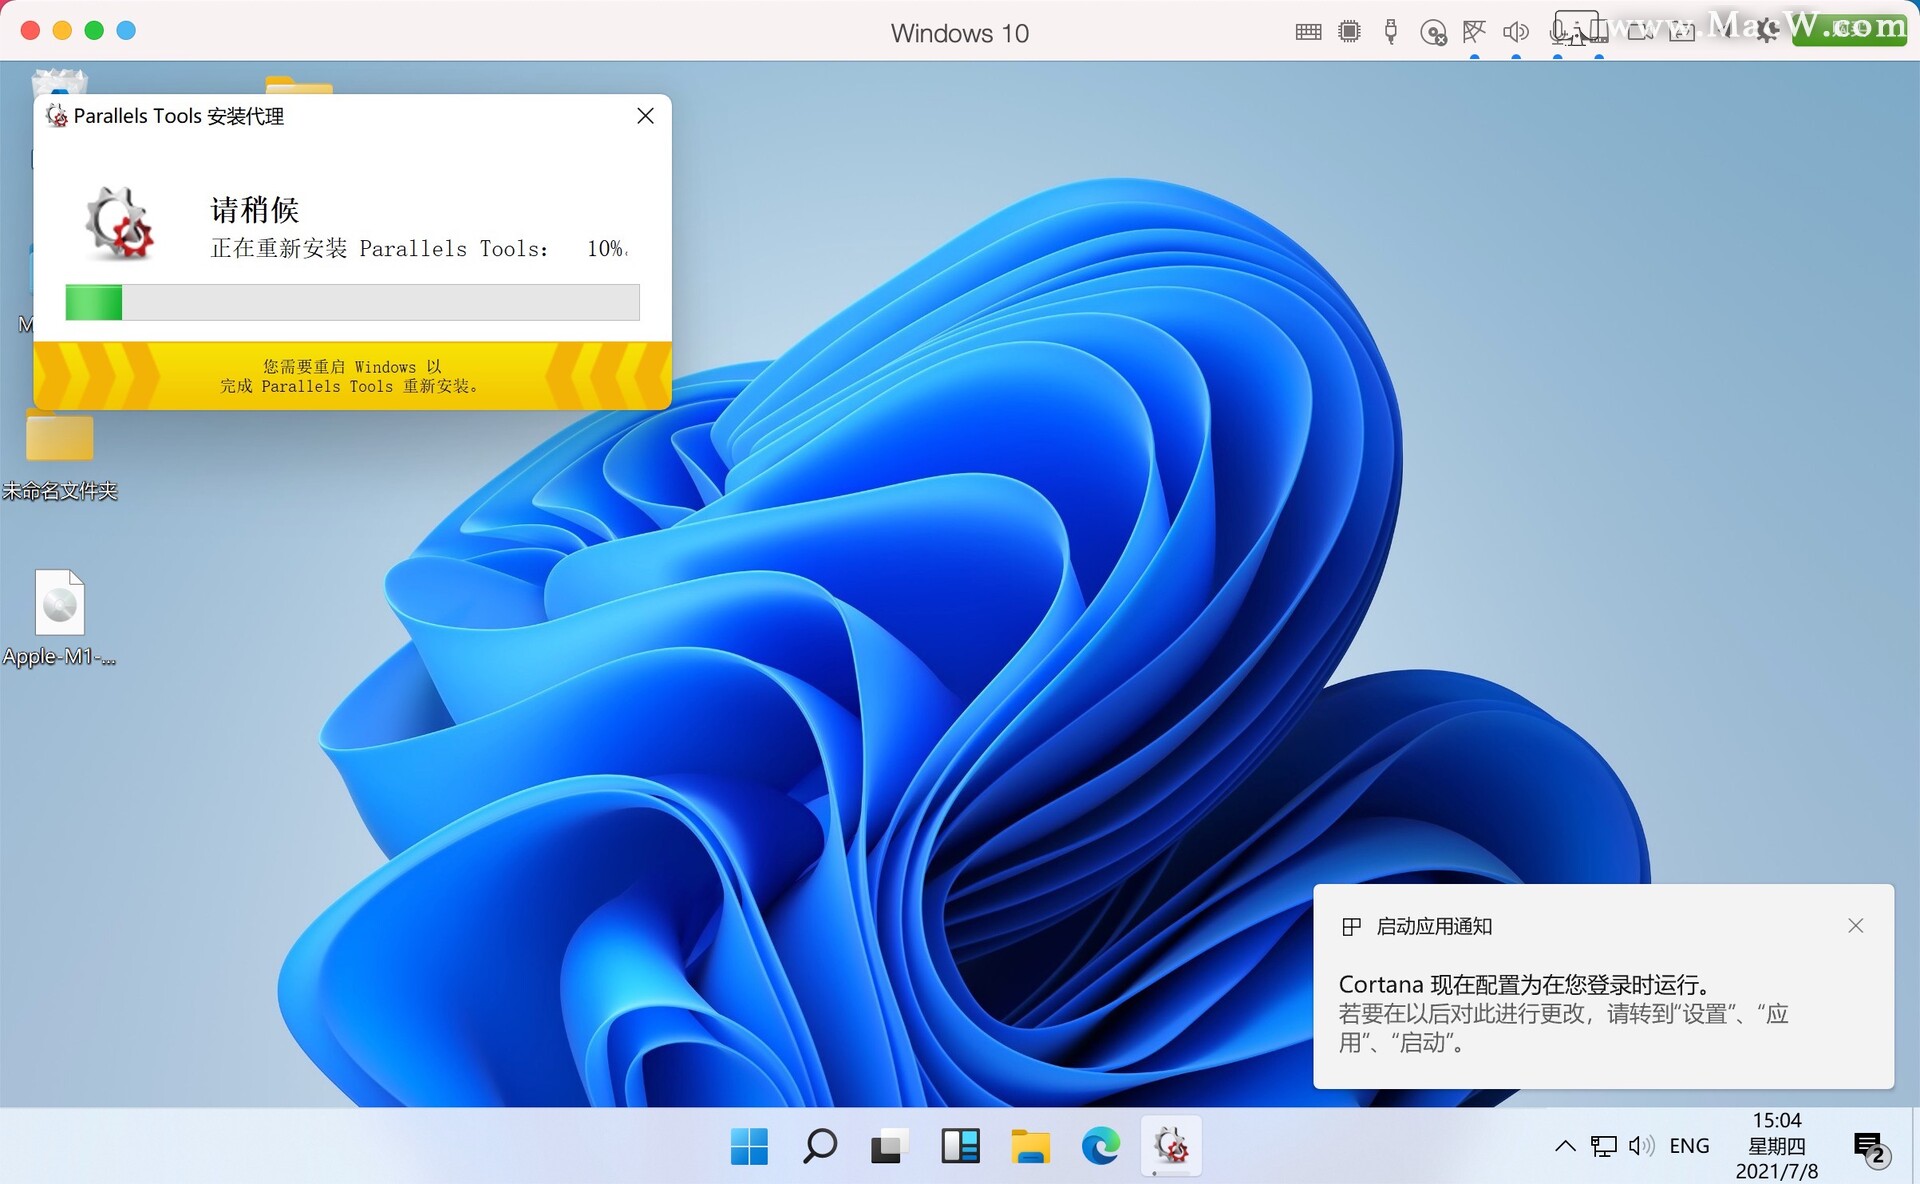Click the taskbar volume icon
The image size is (1920, 1184).
point(1641,1146)
